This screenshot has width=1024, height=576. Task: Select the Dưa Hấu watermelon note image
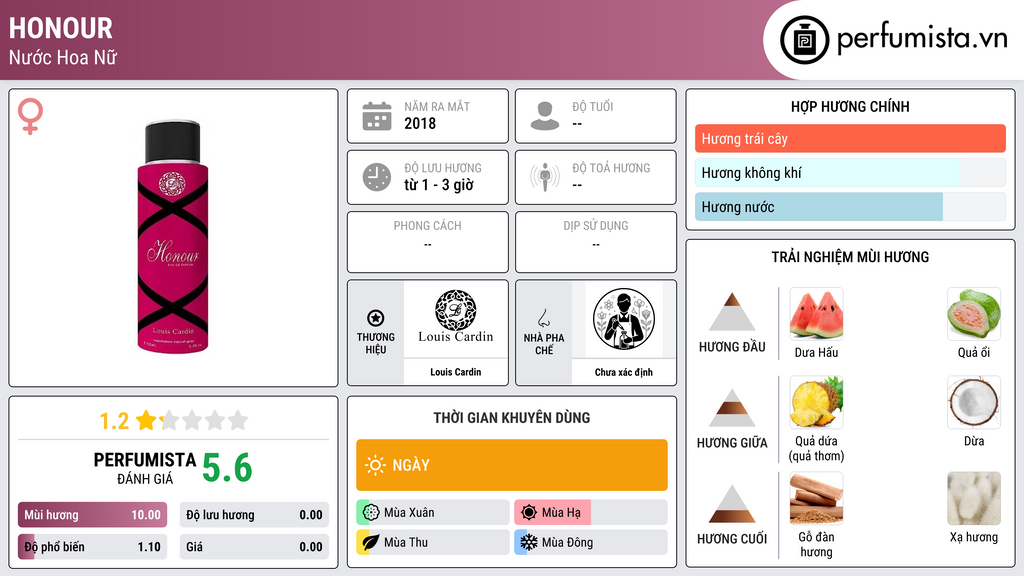coord(816,314)
